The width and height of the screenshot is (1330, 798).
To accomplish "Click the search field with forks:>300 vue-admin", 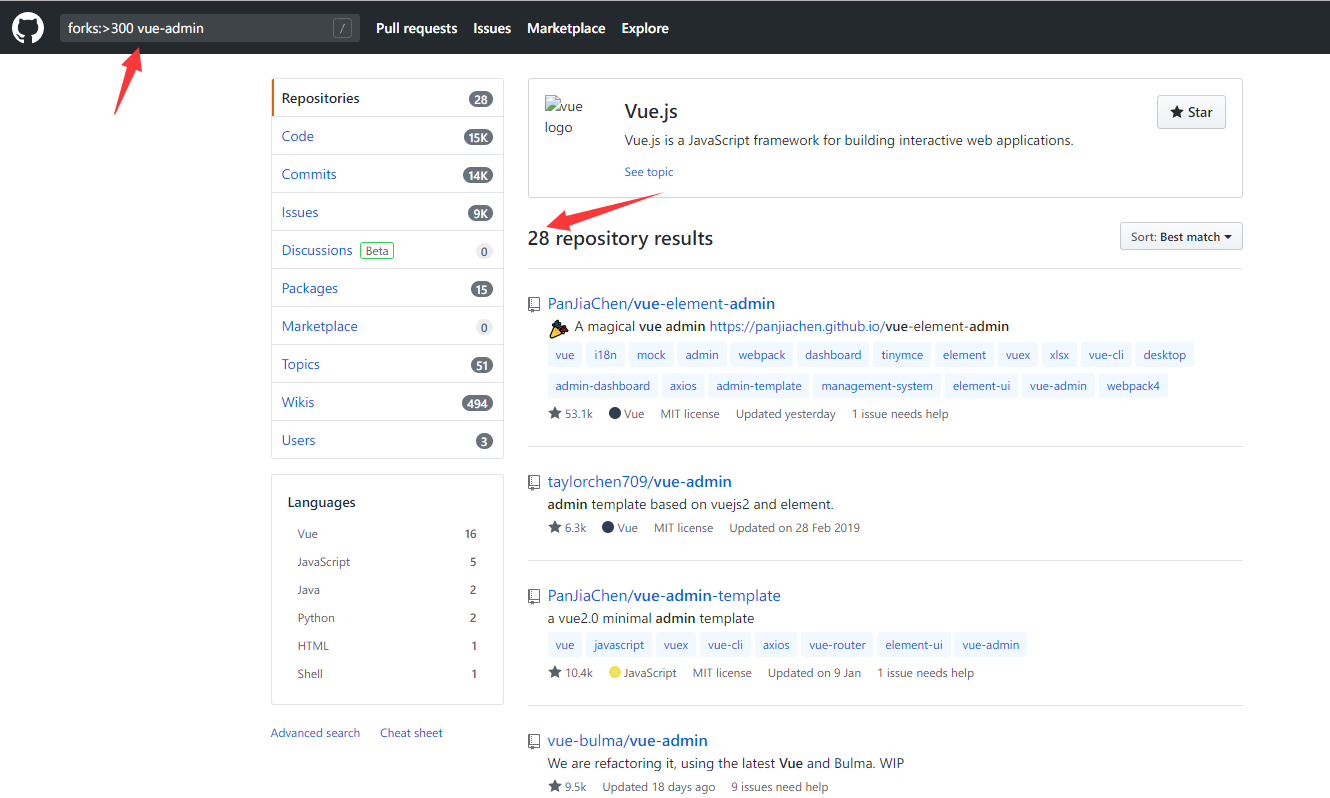I will (x=209, y=28).
